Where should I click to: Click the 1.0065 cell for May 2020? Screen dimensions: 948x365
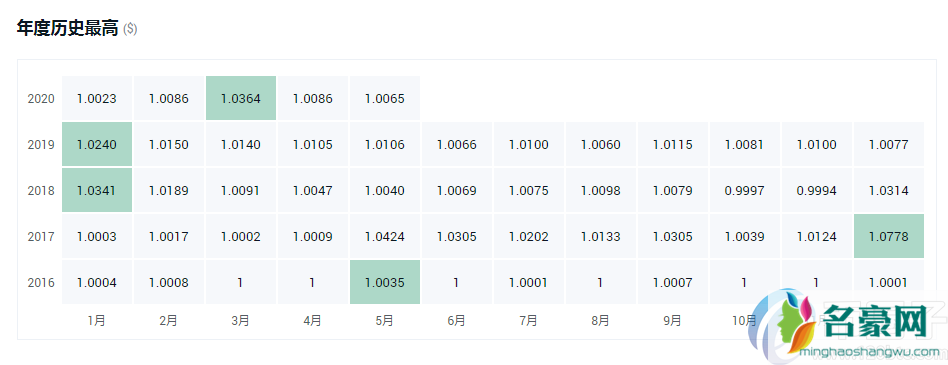click(385, 98)
